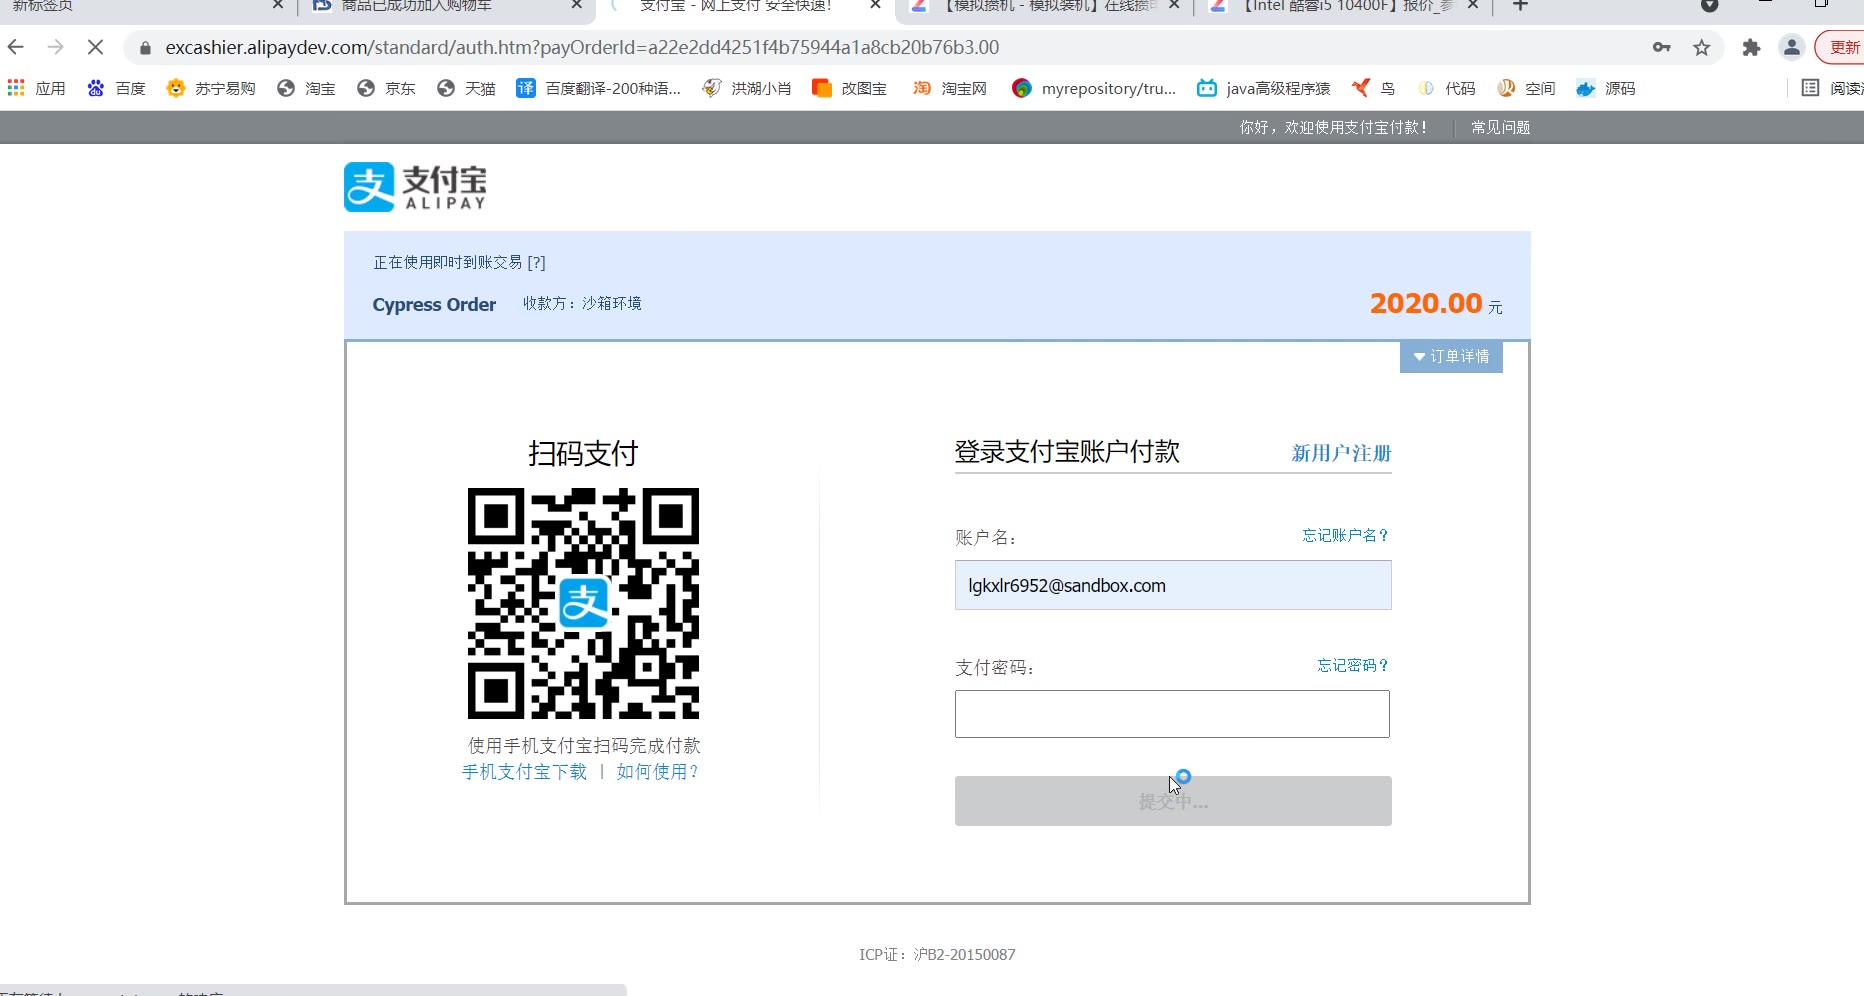The image size is (1864, 996).
Task: Click the Alipay logo
Action: pos(415,187)
